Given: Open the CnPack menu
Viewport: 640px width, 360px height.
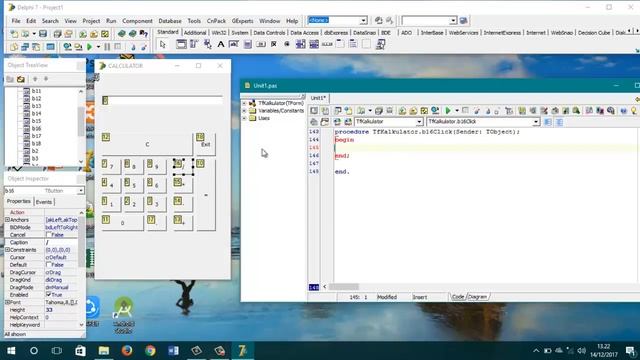Looking at the screenshot, I should [216, 21].
